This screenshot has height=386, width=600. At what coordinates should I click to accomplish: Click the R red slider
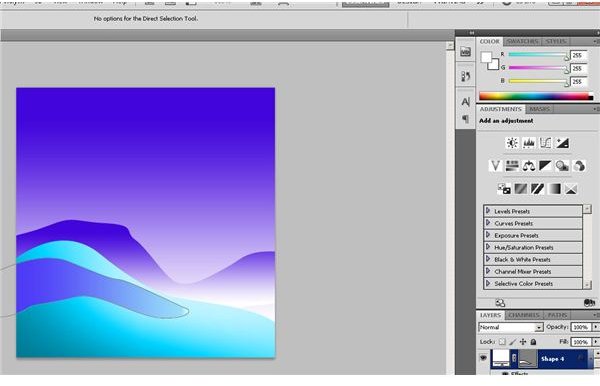coord(538,55)
